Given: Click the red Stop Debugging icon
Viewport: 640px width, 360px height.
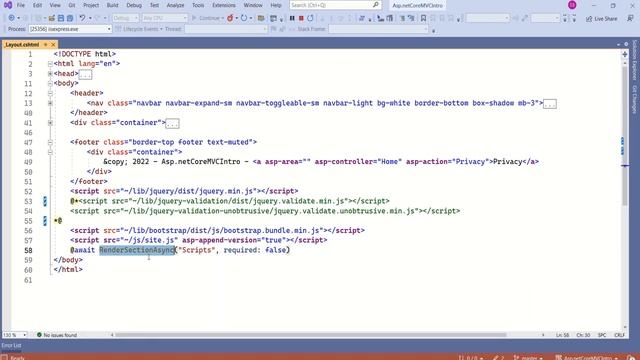Looking at the screenshot, I should tap(301, 18).
